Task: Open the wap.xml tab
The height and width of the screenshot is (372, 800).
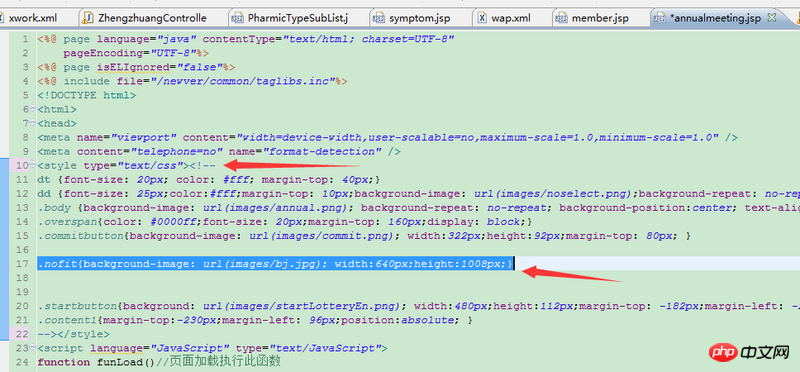Action: point(511,18)
